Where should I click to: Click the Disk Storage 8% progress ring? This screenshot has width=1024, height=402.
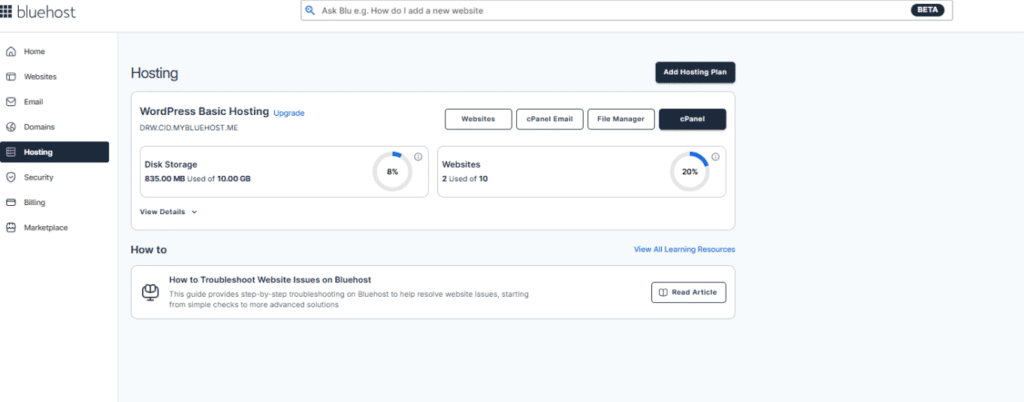[392, 172]
